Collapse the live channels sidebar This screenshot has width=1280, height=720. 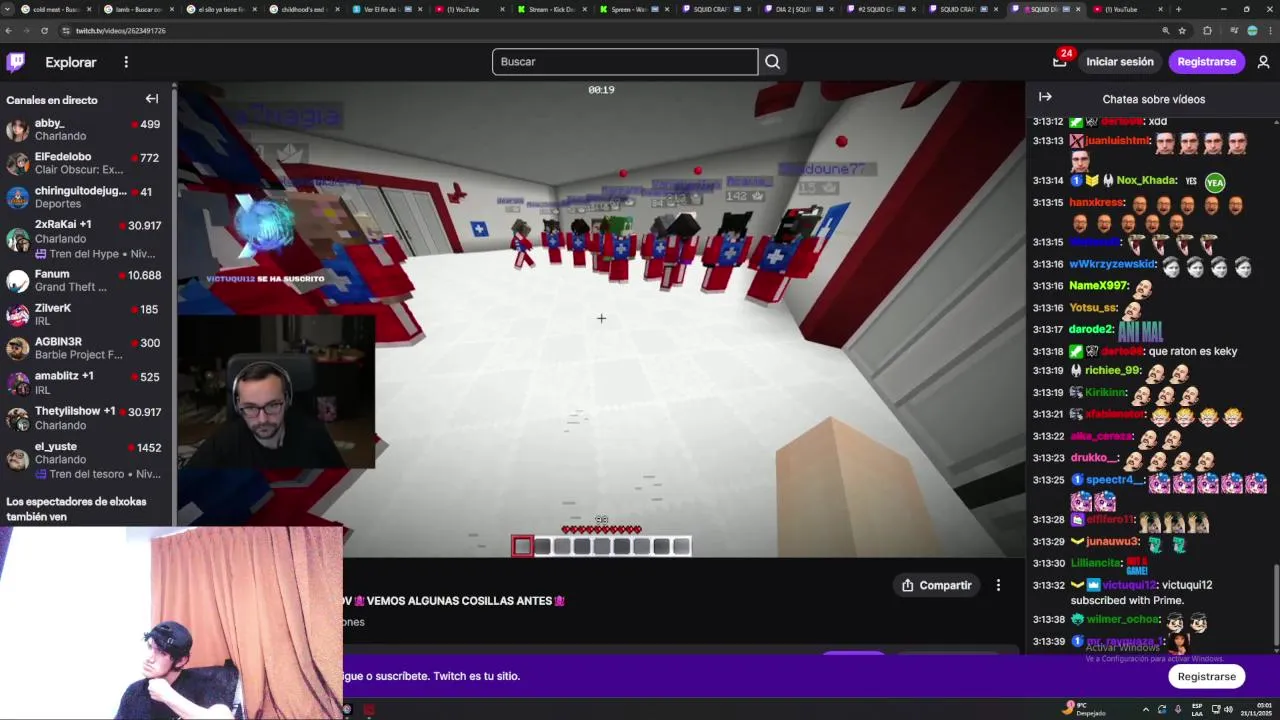[x=152, y=99]
